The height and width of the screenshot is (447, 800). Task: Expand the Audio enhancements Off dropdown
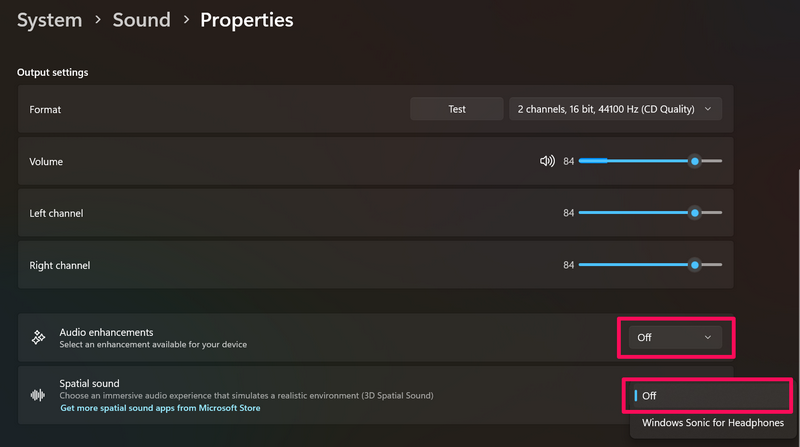pos(675,338)
